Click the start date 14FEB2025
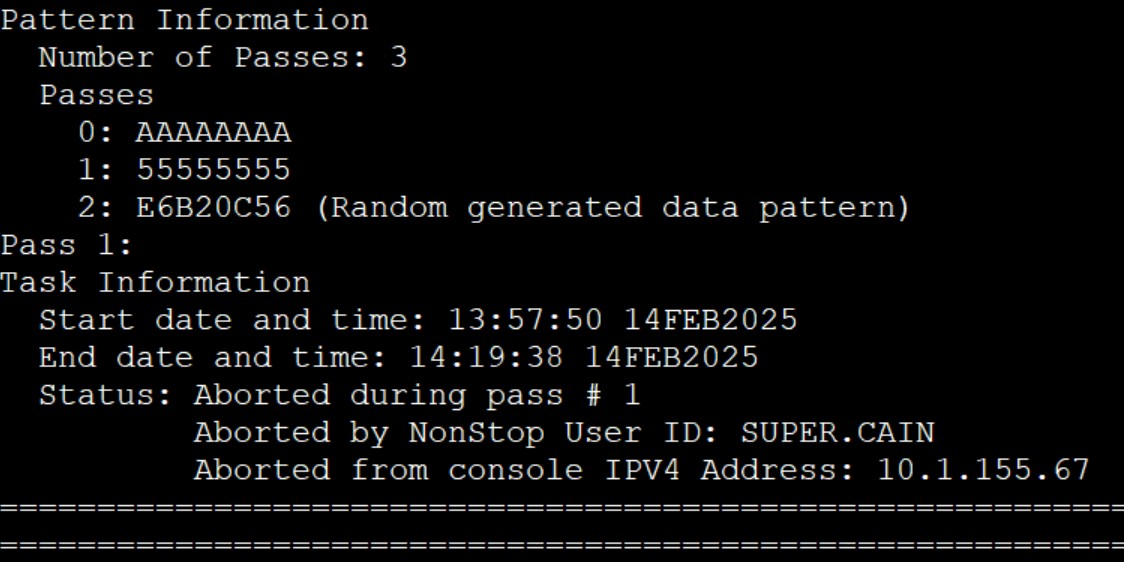 (710, 320)
